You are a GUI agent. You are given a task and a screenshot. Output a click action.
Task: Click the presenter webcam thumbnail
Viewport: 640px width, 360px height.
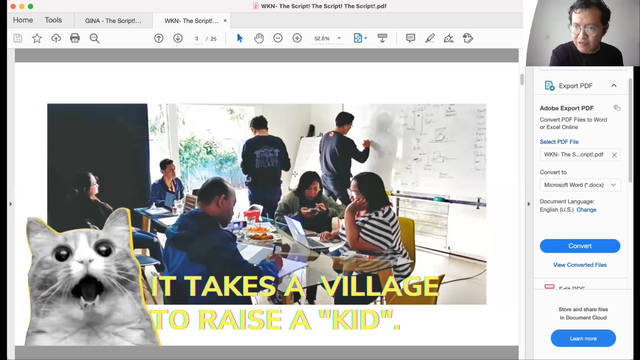(x=583, y=33)
